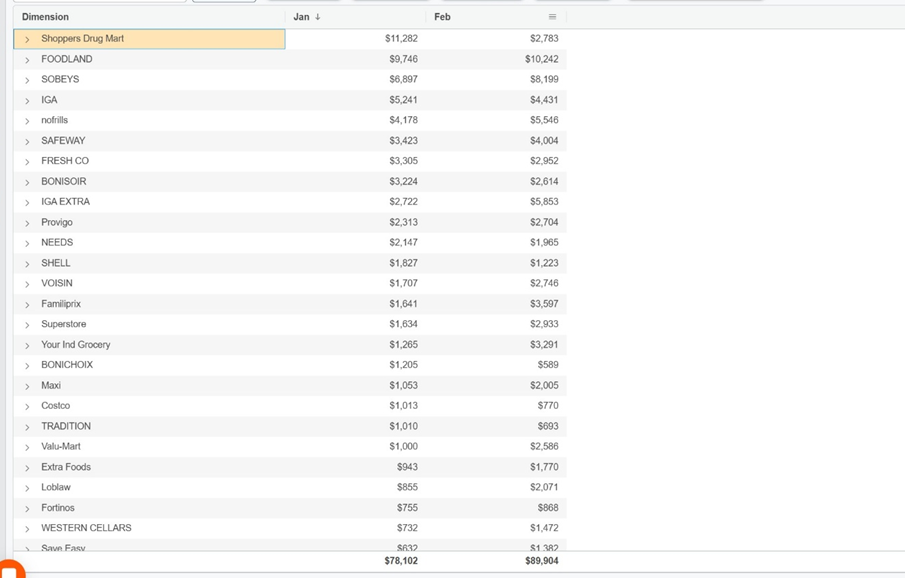Click Jan value $1,000
The height and width of the screenshot is (578, 905).
403,446
